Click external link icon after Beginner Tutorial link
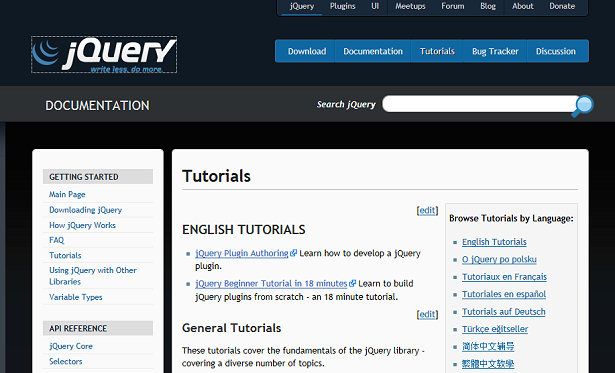Viewport: 615px width, 373px height. (x=353, y=283)
